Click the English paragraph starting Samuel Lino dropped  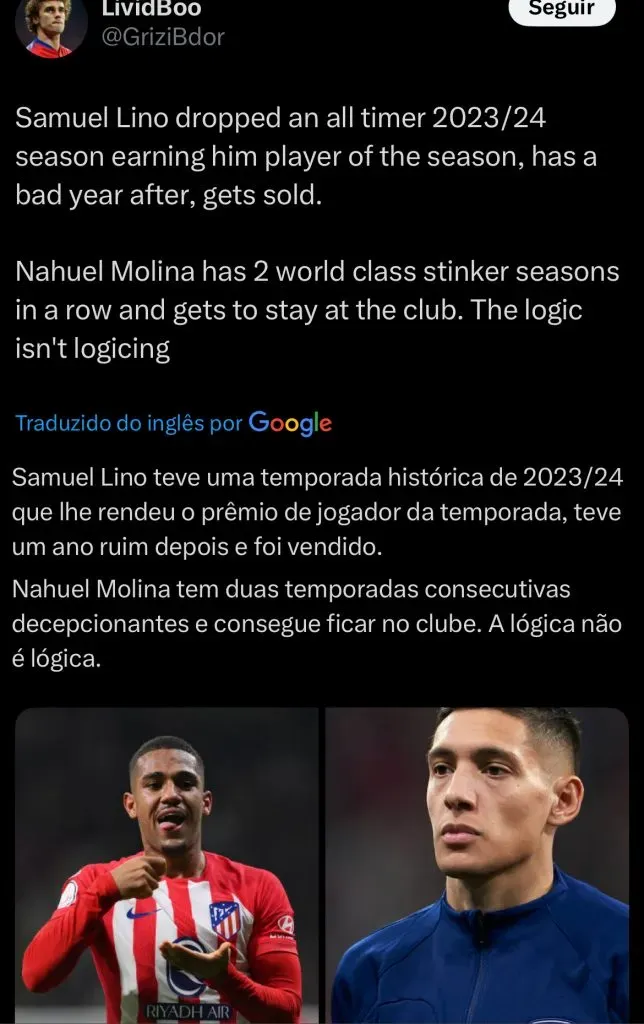coord(306,157)
